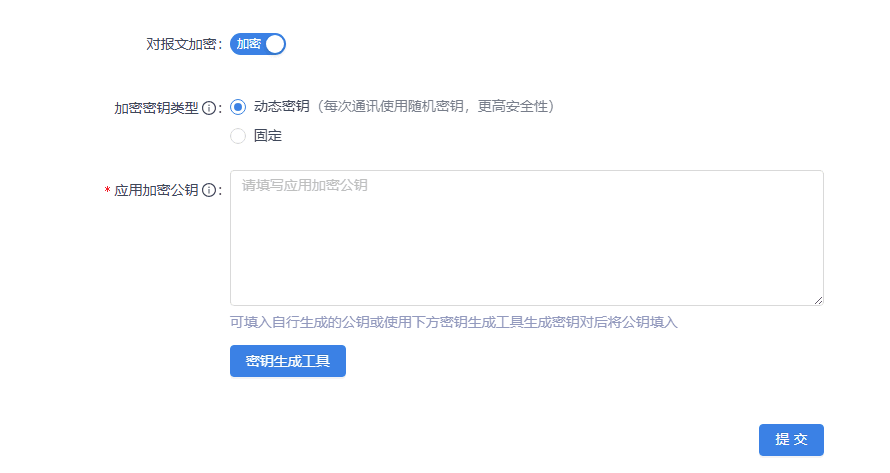Viewport: 890px width, 473px height.
Task: Focus the 应用加密公钥 textarea
Action: click(527, 238)
